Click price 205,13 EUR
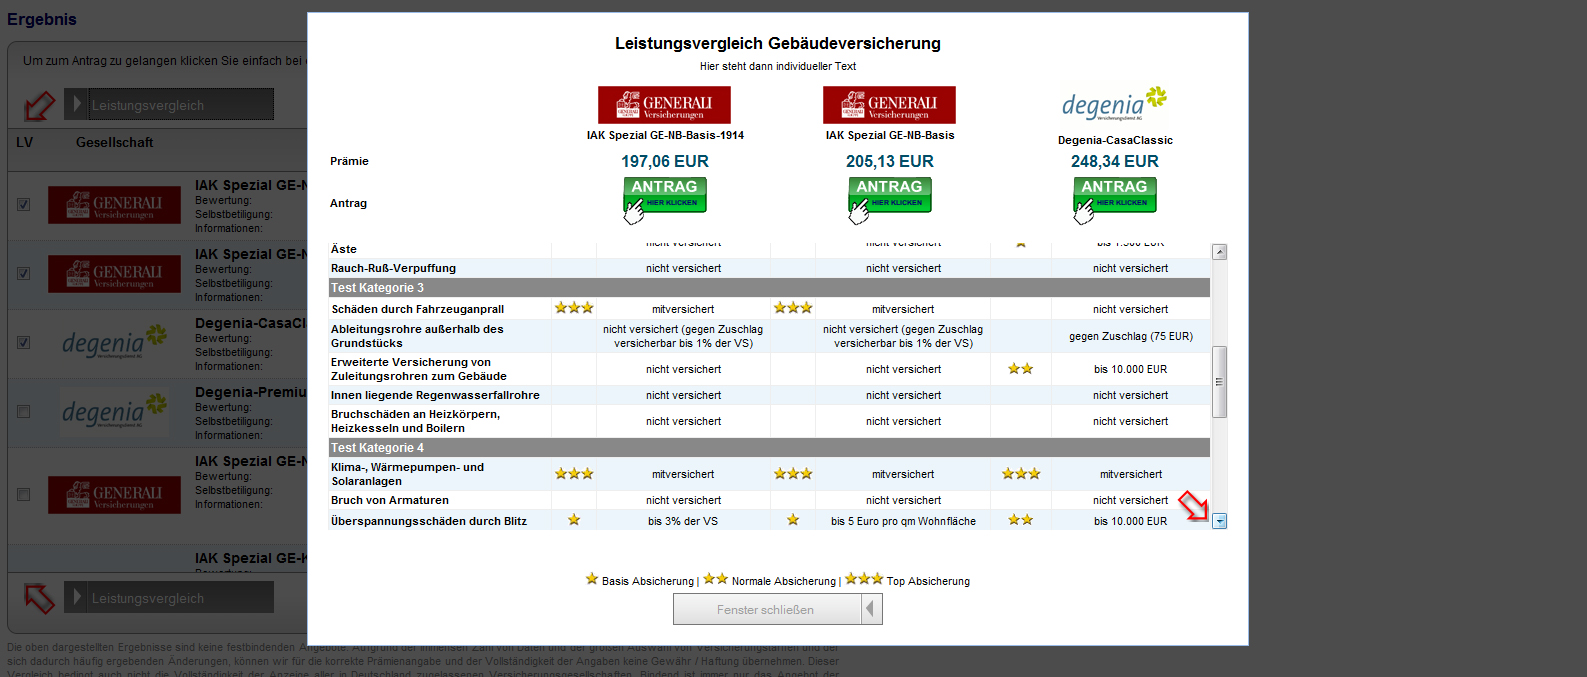This screenshot has width=1587, height=677. 890,161
